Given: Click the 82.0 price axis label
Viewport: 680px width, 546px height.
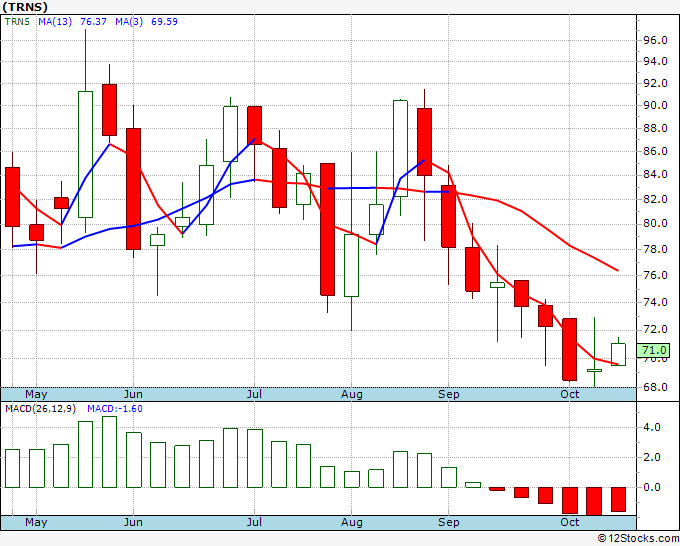Looking at the screenshot, I should click(655, 199).
